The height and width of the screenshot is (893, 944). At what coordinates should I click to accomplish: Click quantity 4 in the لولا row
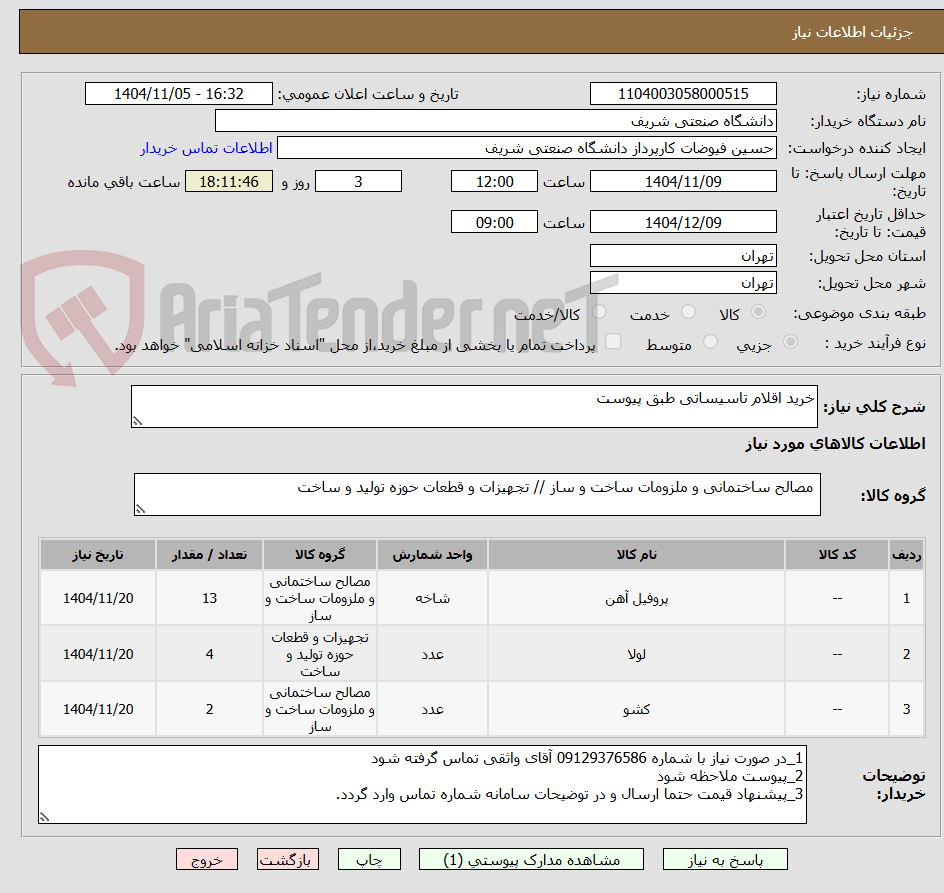click(x=209, y=654)
